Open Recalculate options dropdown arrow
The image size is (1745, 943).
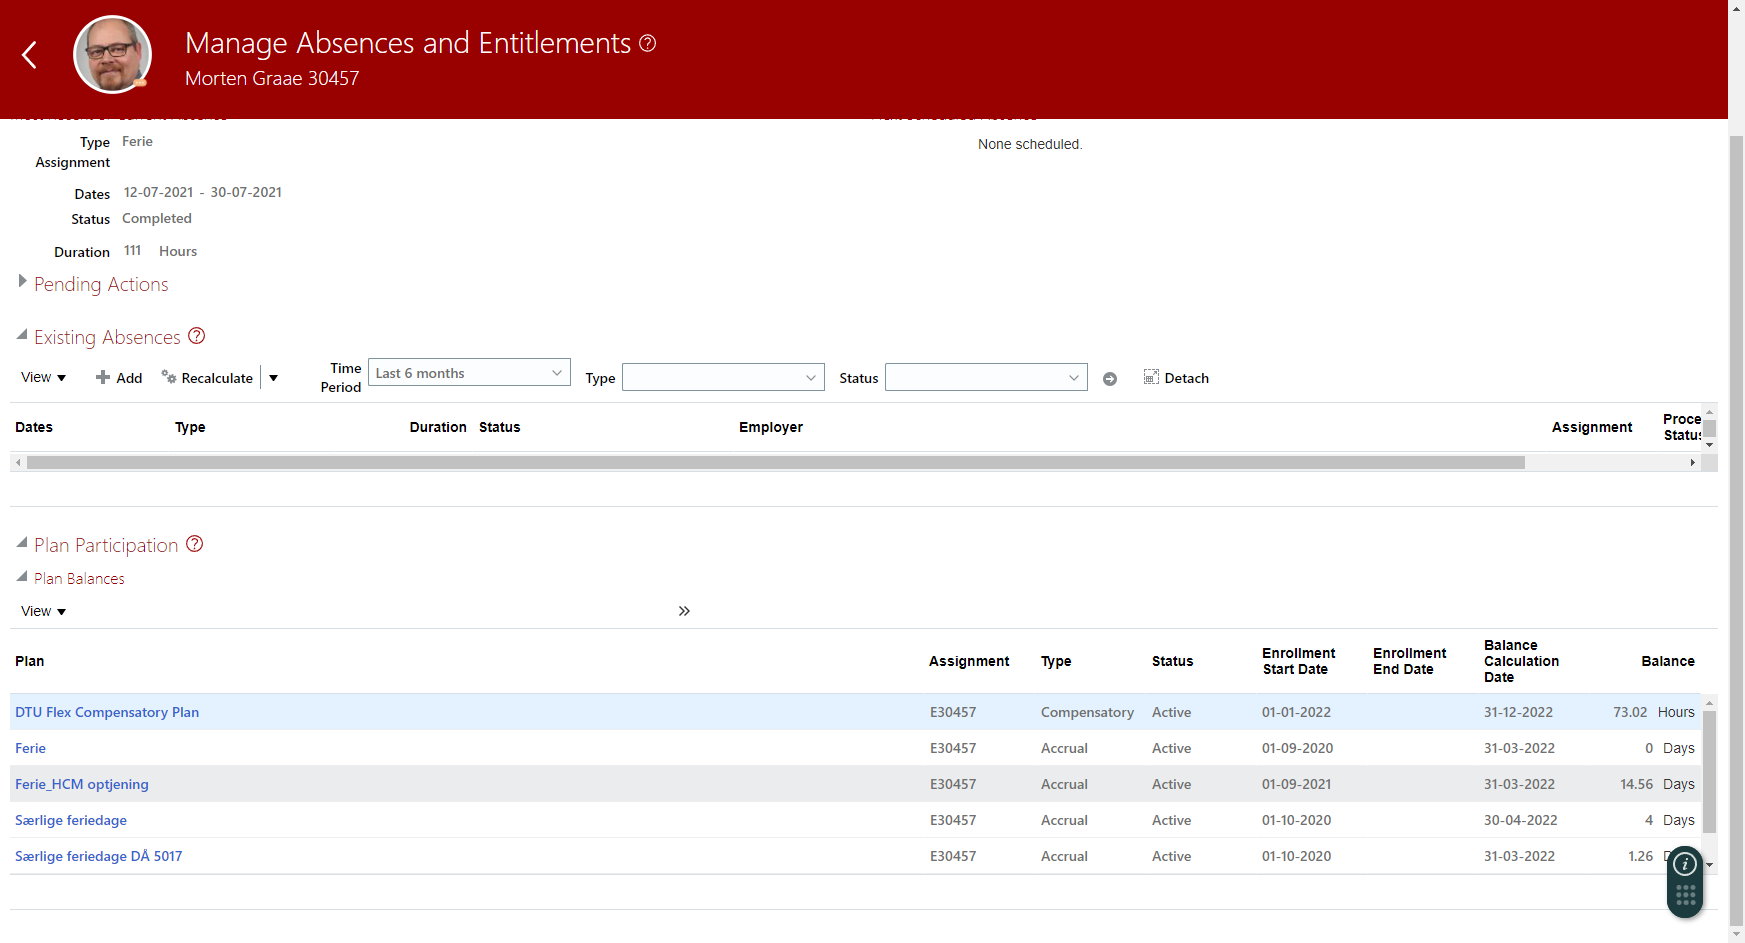coord(273,378)
